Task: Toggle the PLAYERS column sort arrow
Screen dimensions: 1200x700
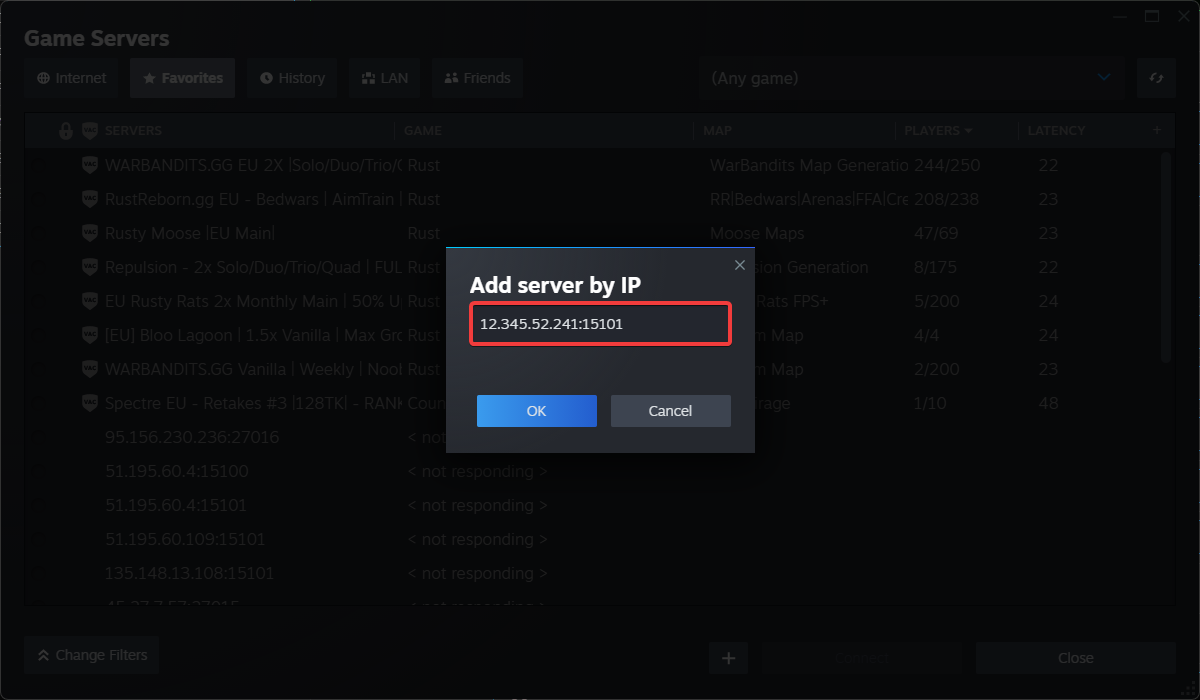Action: (966, 130)
